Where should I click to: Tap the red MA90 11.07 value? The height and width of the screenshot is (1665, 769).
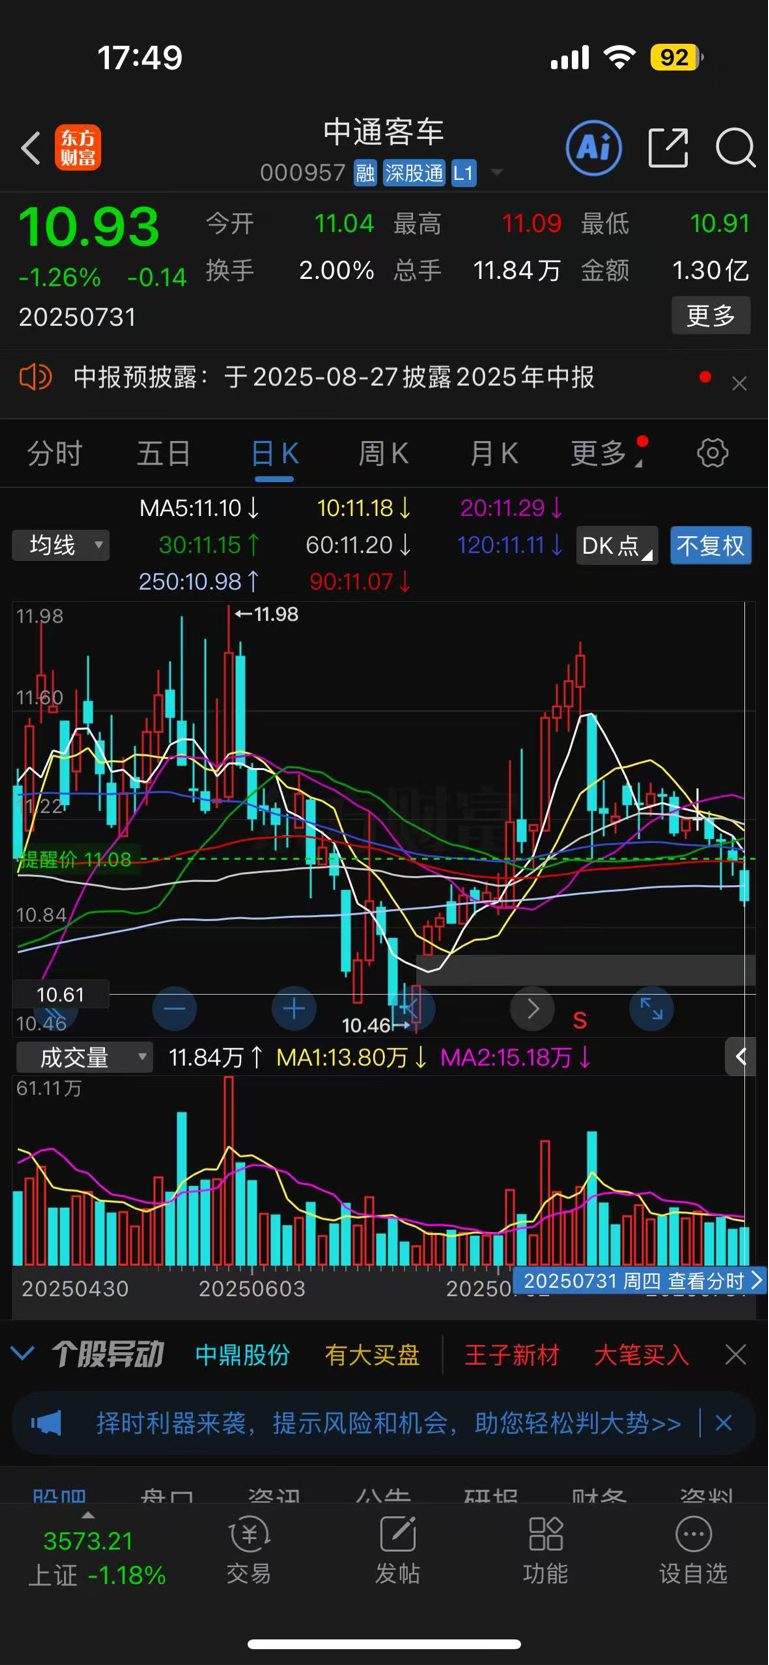360,581
